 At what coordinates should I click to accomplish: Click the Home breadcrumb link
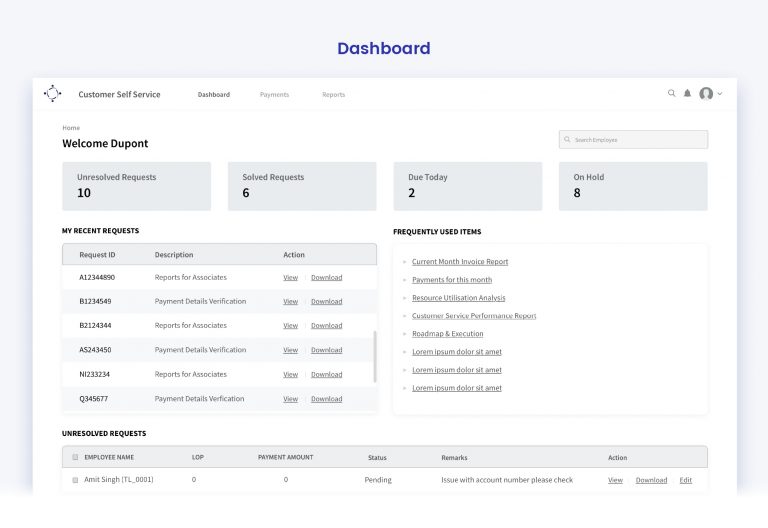(71, 128)
